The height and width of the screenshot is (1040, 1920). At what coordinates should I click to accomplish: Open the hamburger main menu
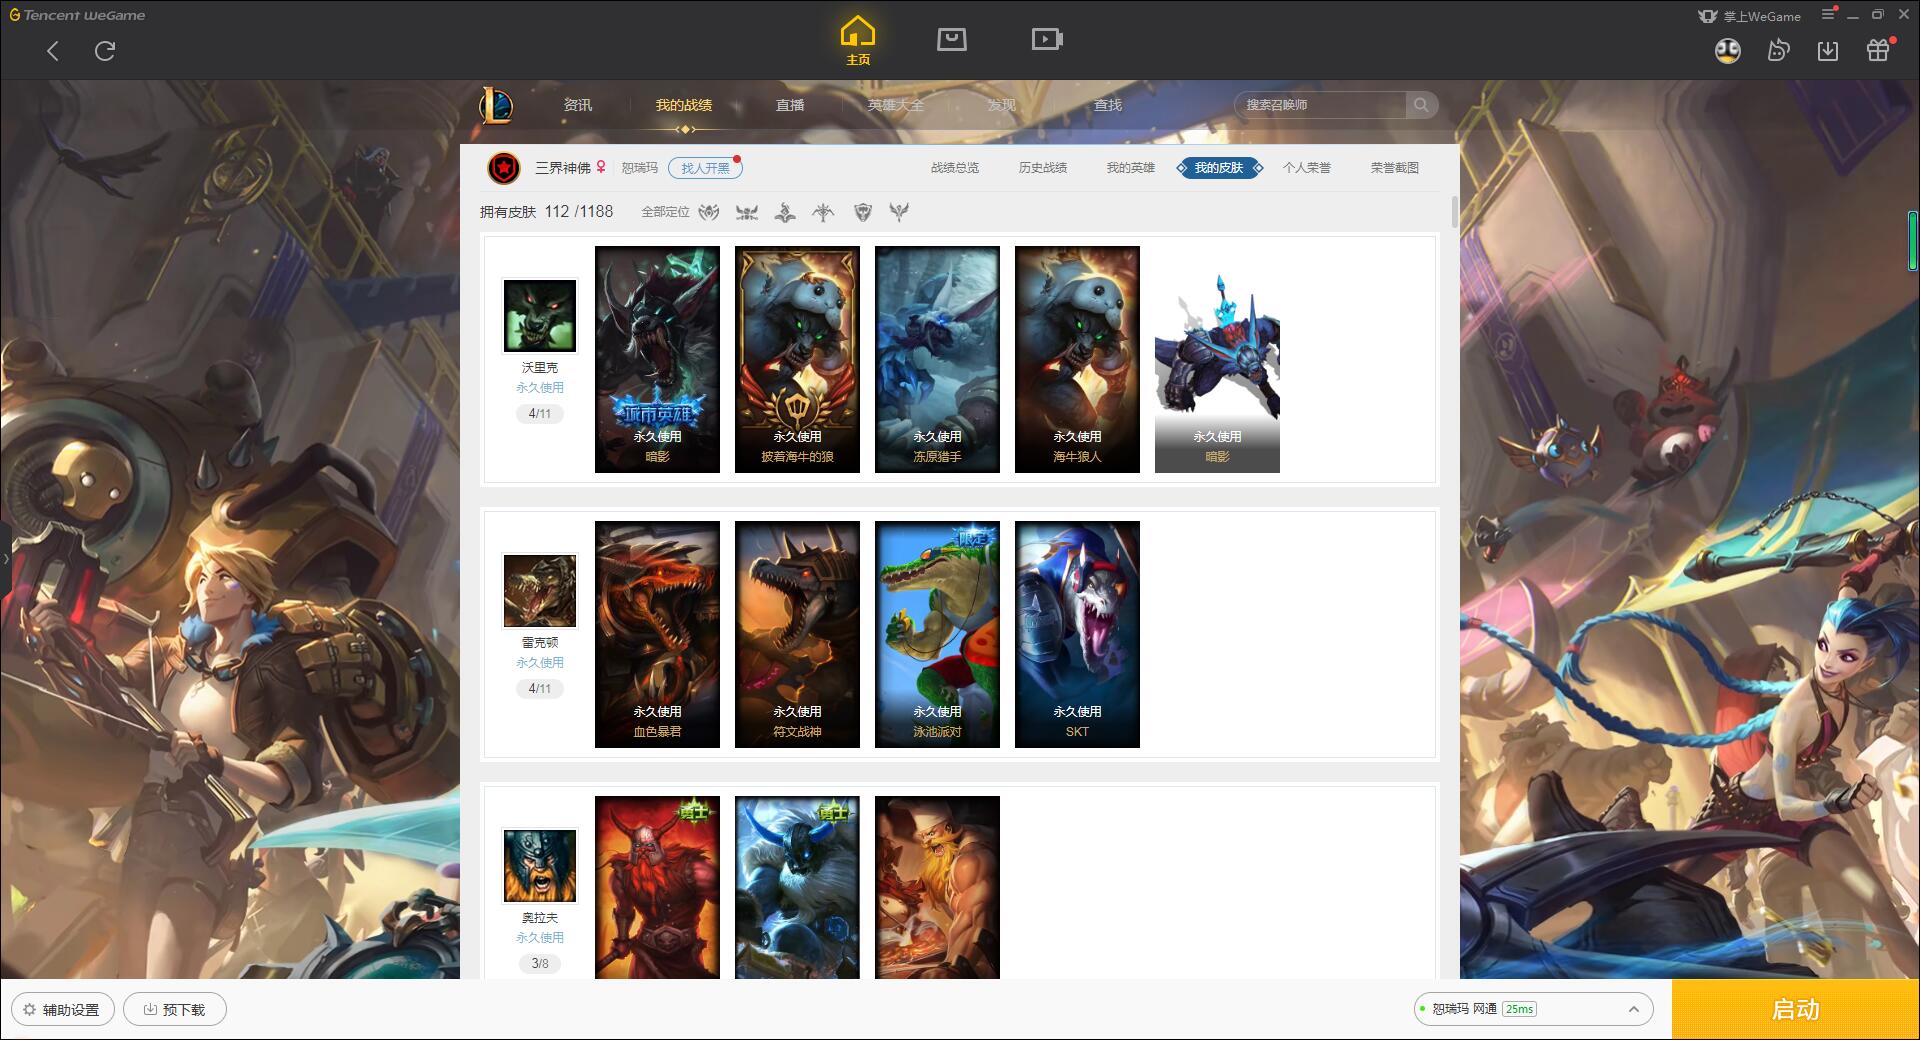(x=1828, y=15)
